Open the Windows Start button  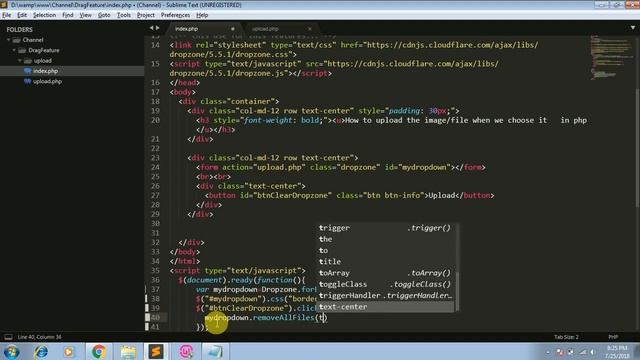tap(11, 351)
